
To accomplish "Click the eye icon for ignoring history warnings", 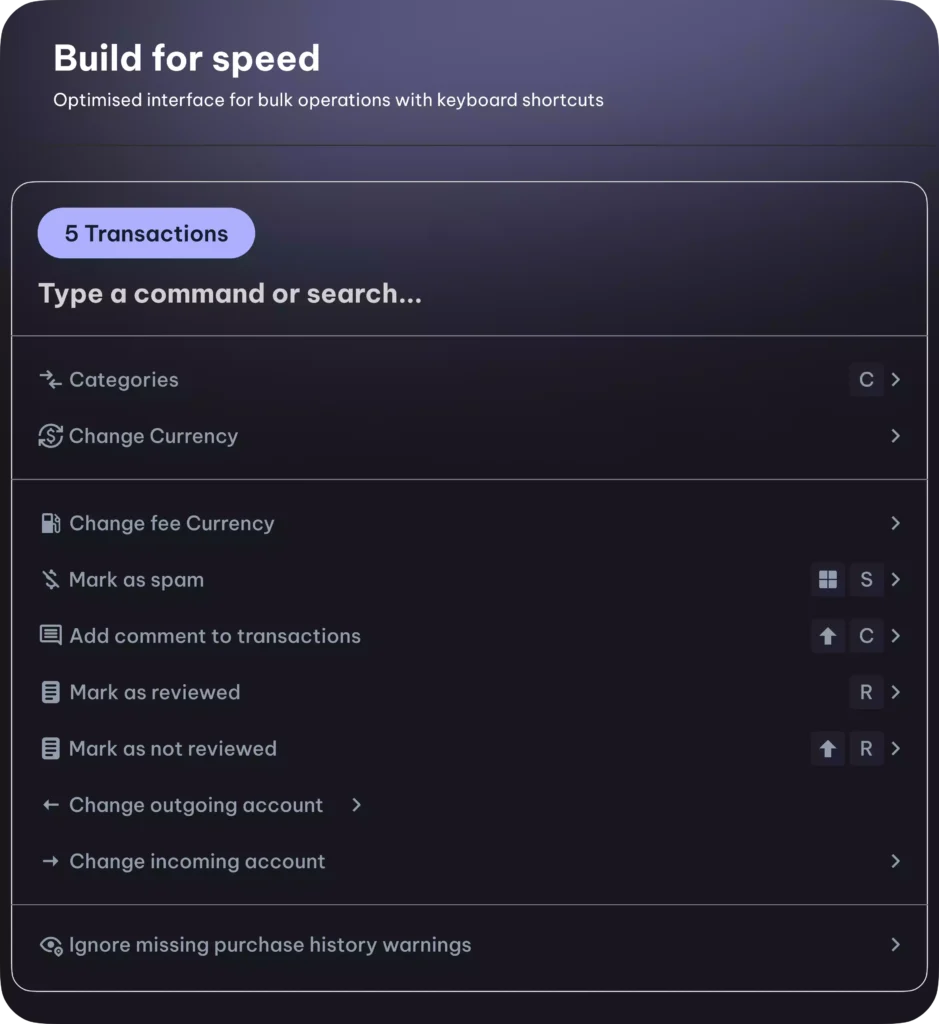I will point(51,946).
